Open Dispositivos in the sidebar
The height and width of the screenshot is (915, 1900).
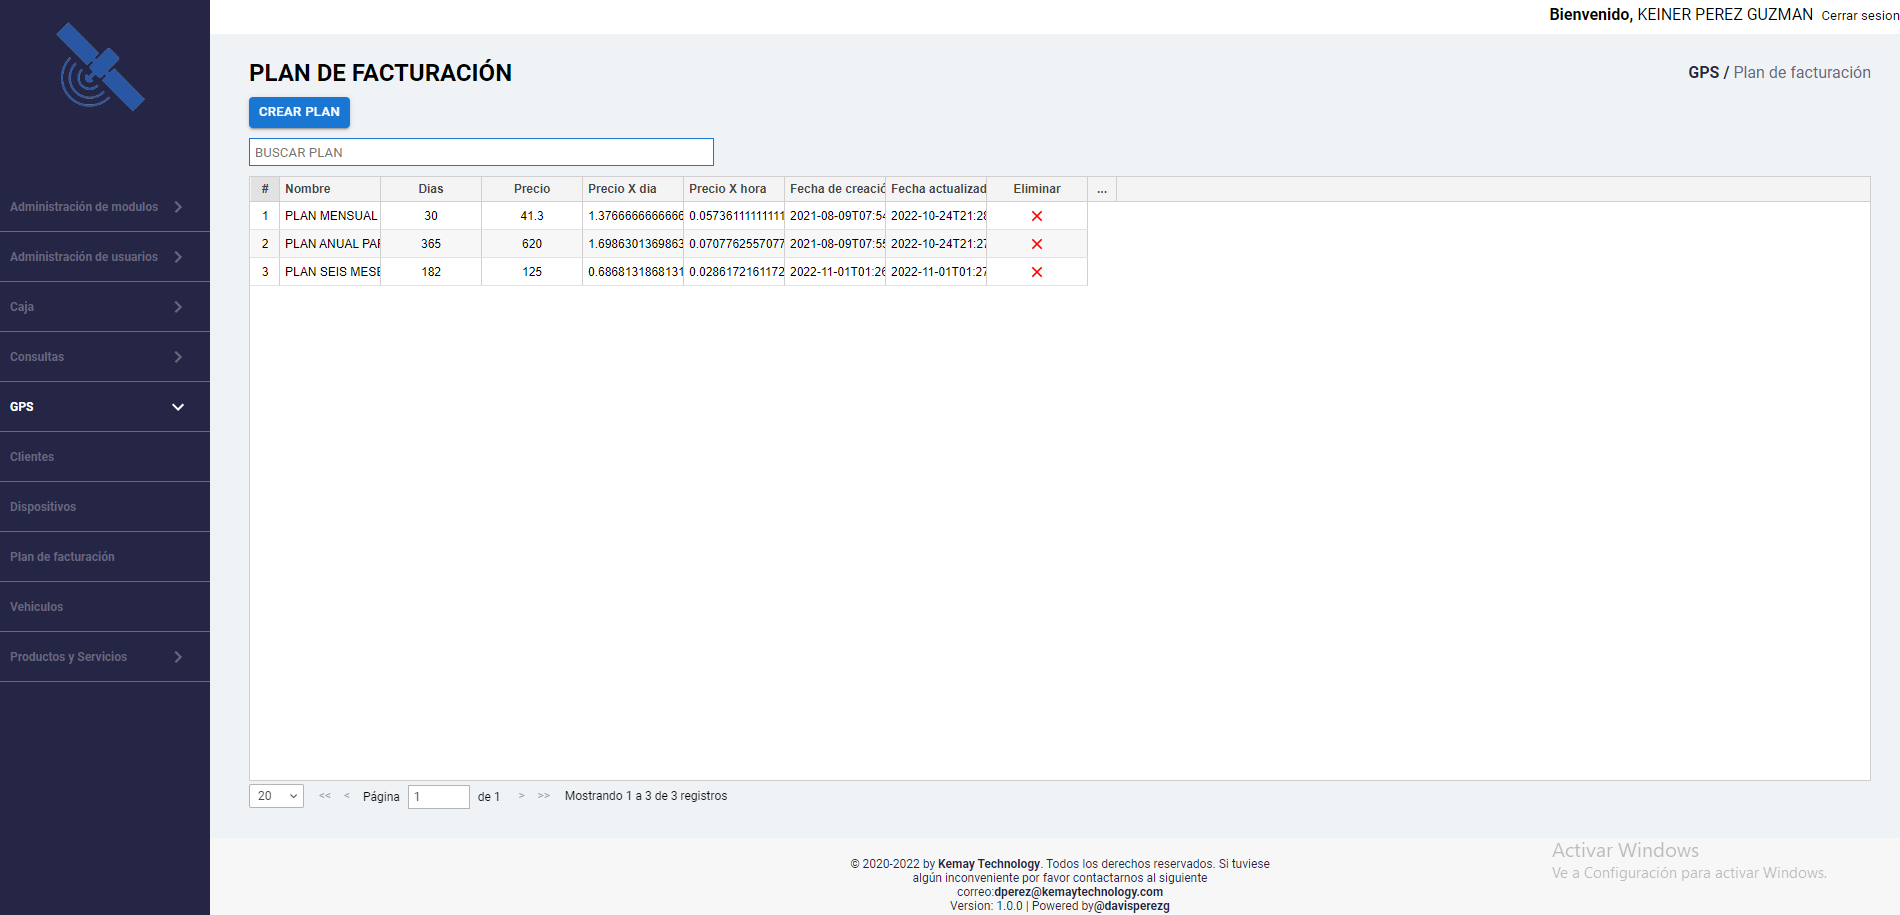click(43, 507)
